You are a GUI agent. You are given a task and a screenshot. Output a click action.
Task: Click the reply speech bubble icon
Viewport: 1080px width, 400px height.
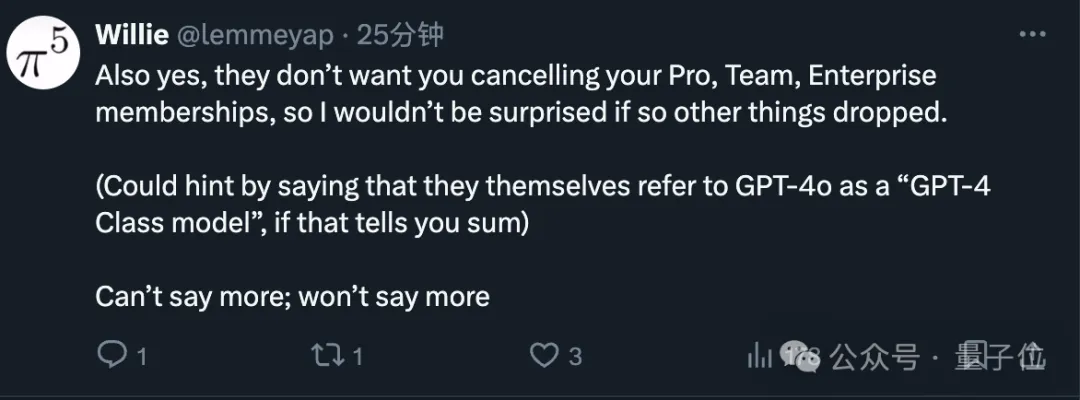[110, 355]
